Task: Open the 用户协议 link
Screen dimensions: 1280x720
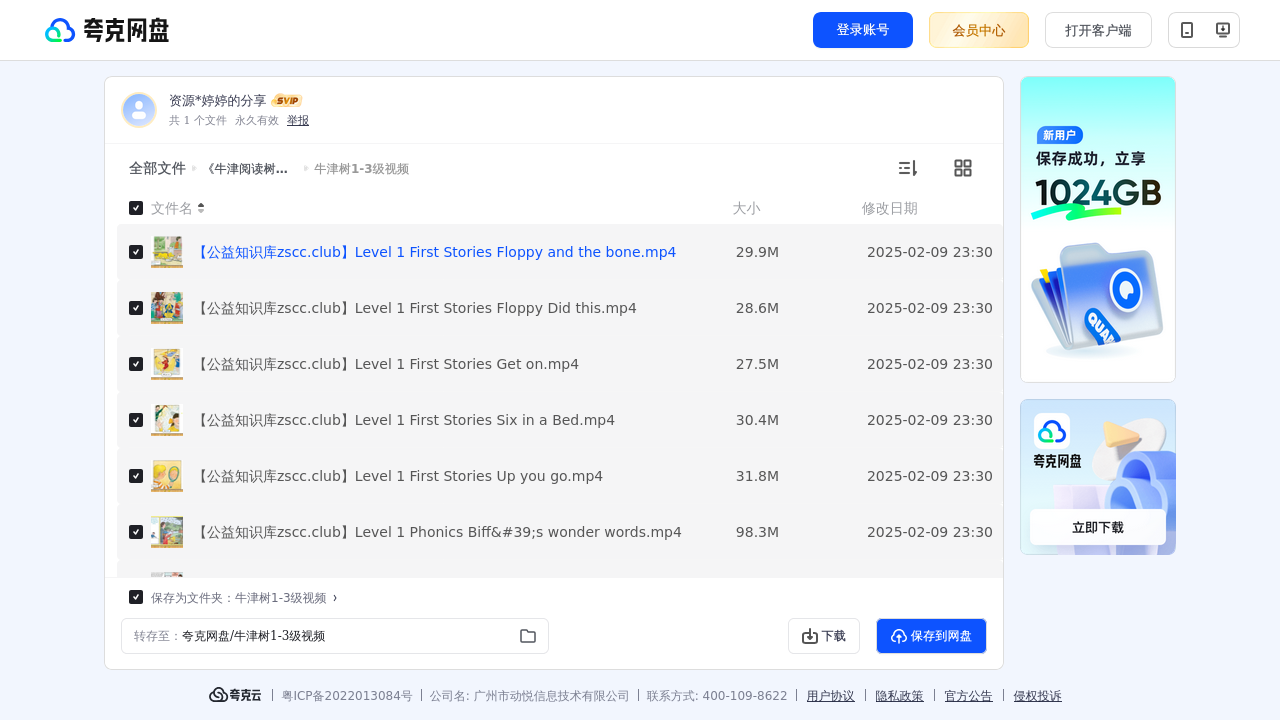Action: [x=831, y=696]
